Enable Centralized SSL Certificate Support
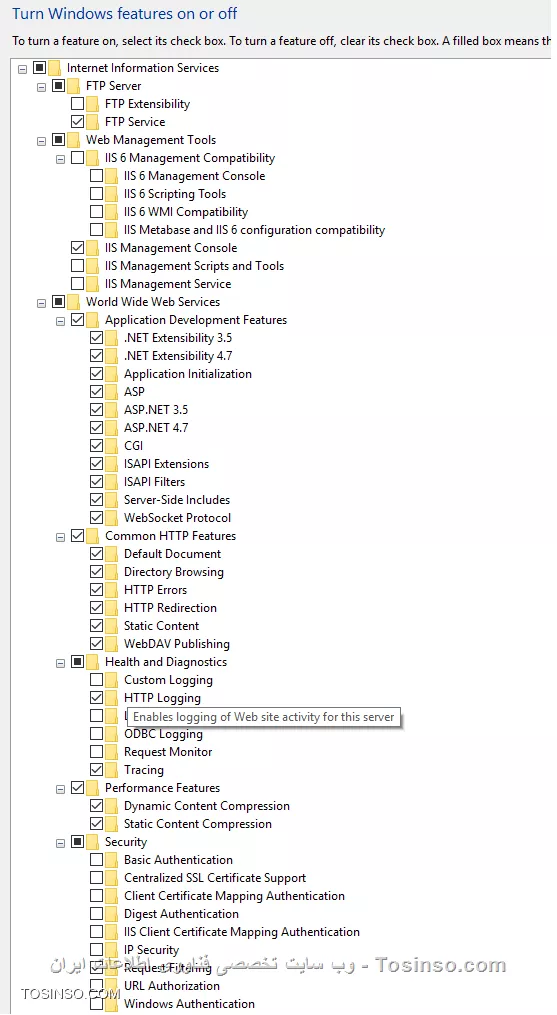The width and height of the screenshot is (557, 1015). point(96,878)
